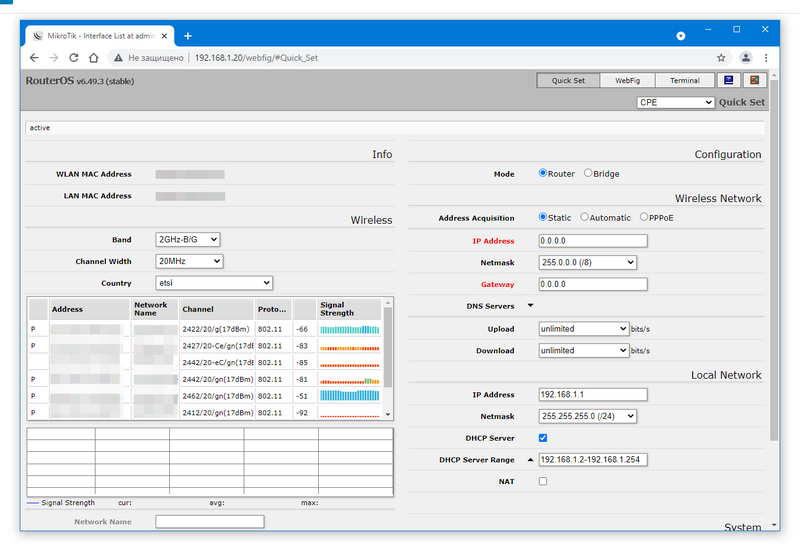Open the Download limit dropdown
The width and height of the screenshot is (800, 551).
[x=584, y=350]
